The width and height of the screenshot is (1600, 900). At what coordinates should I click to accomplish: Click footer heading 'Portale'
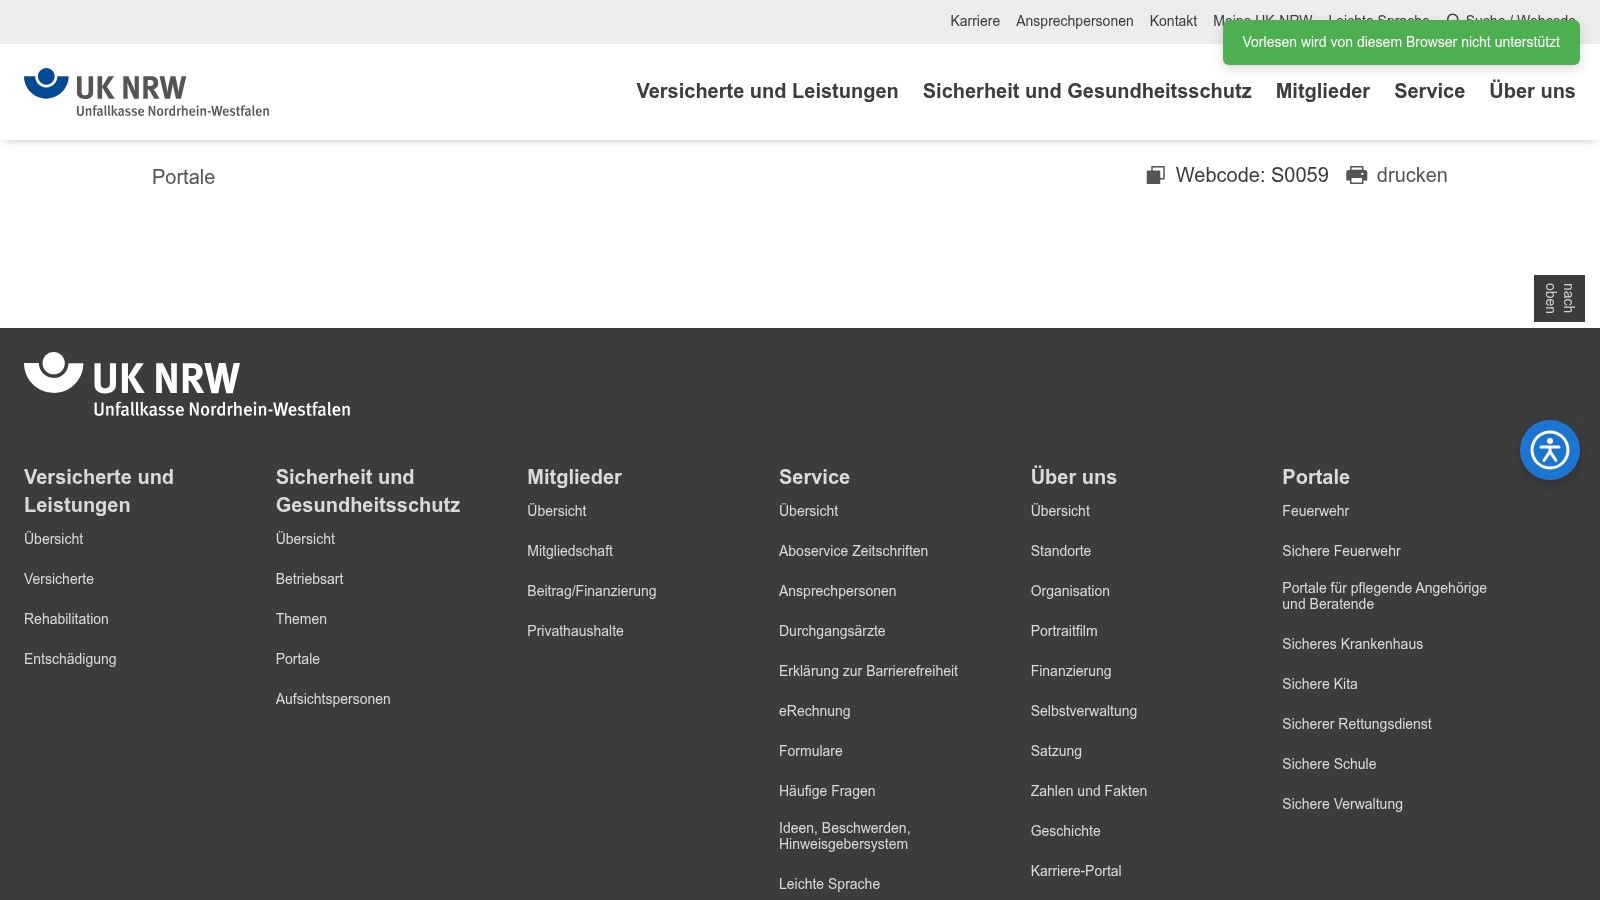pyautogui.click(x=1315, y=477)
